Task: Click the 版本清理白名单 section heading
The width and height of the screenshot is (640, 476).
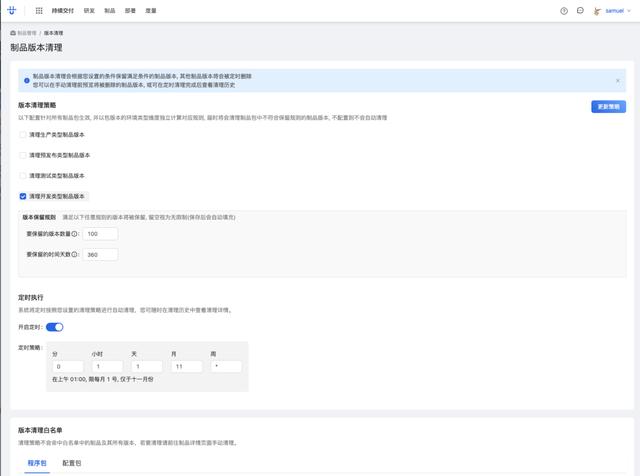Action: tap(40, 430)
